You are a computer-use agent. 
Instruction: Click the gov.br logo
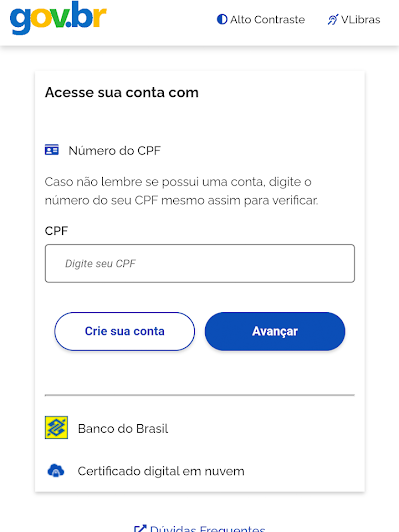(x=58, y=18)
